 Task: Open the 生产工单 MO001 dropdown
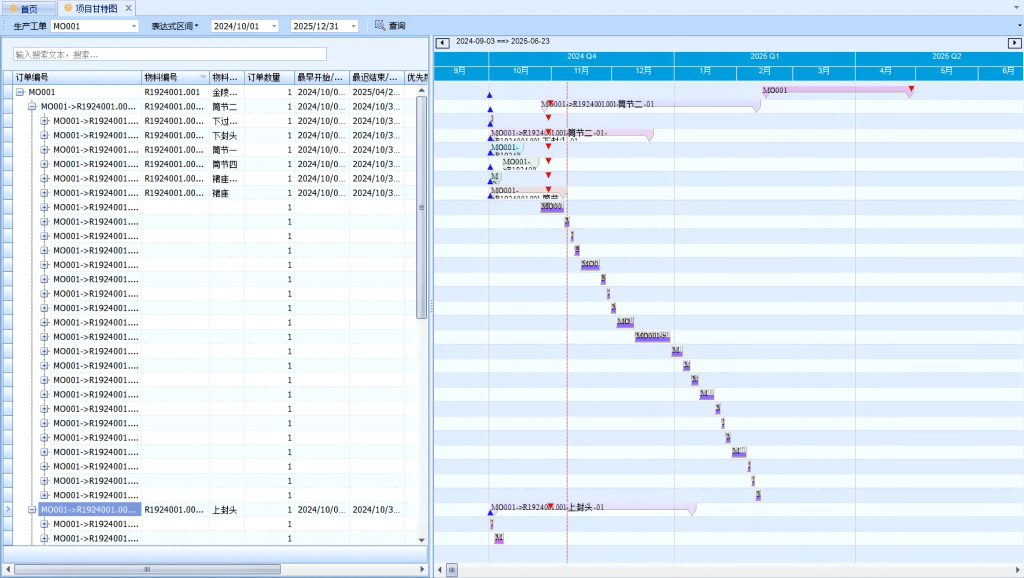134,26
